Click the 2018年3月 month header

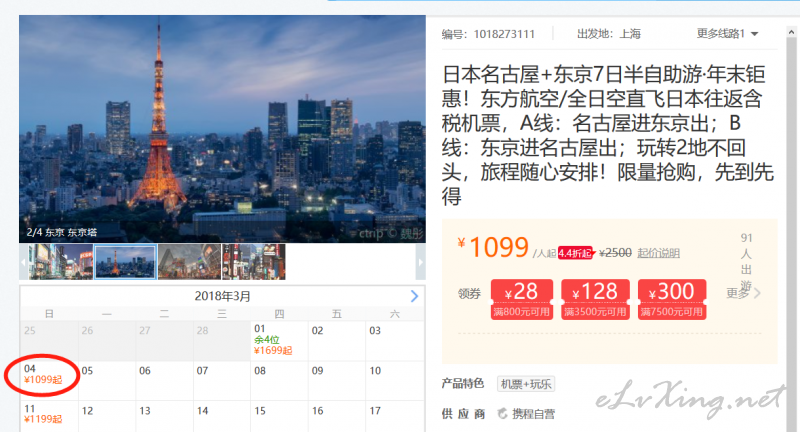(x=222, y=296)
